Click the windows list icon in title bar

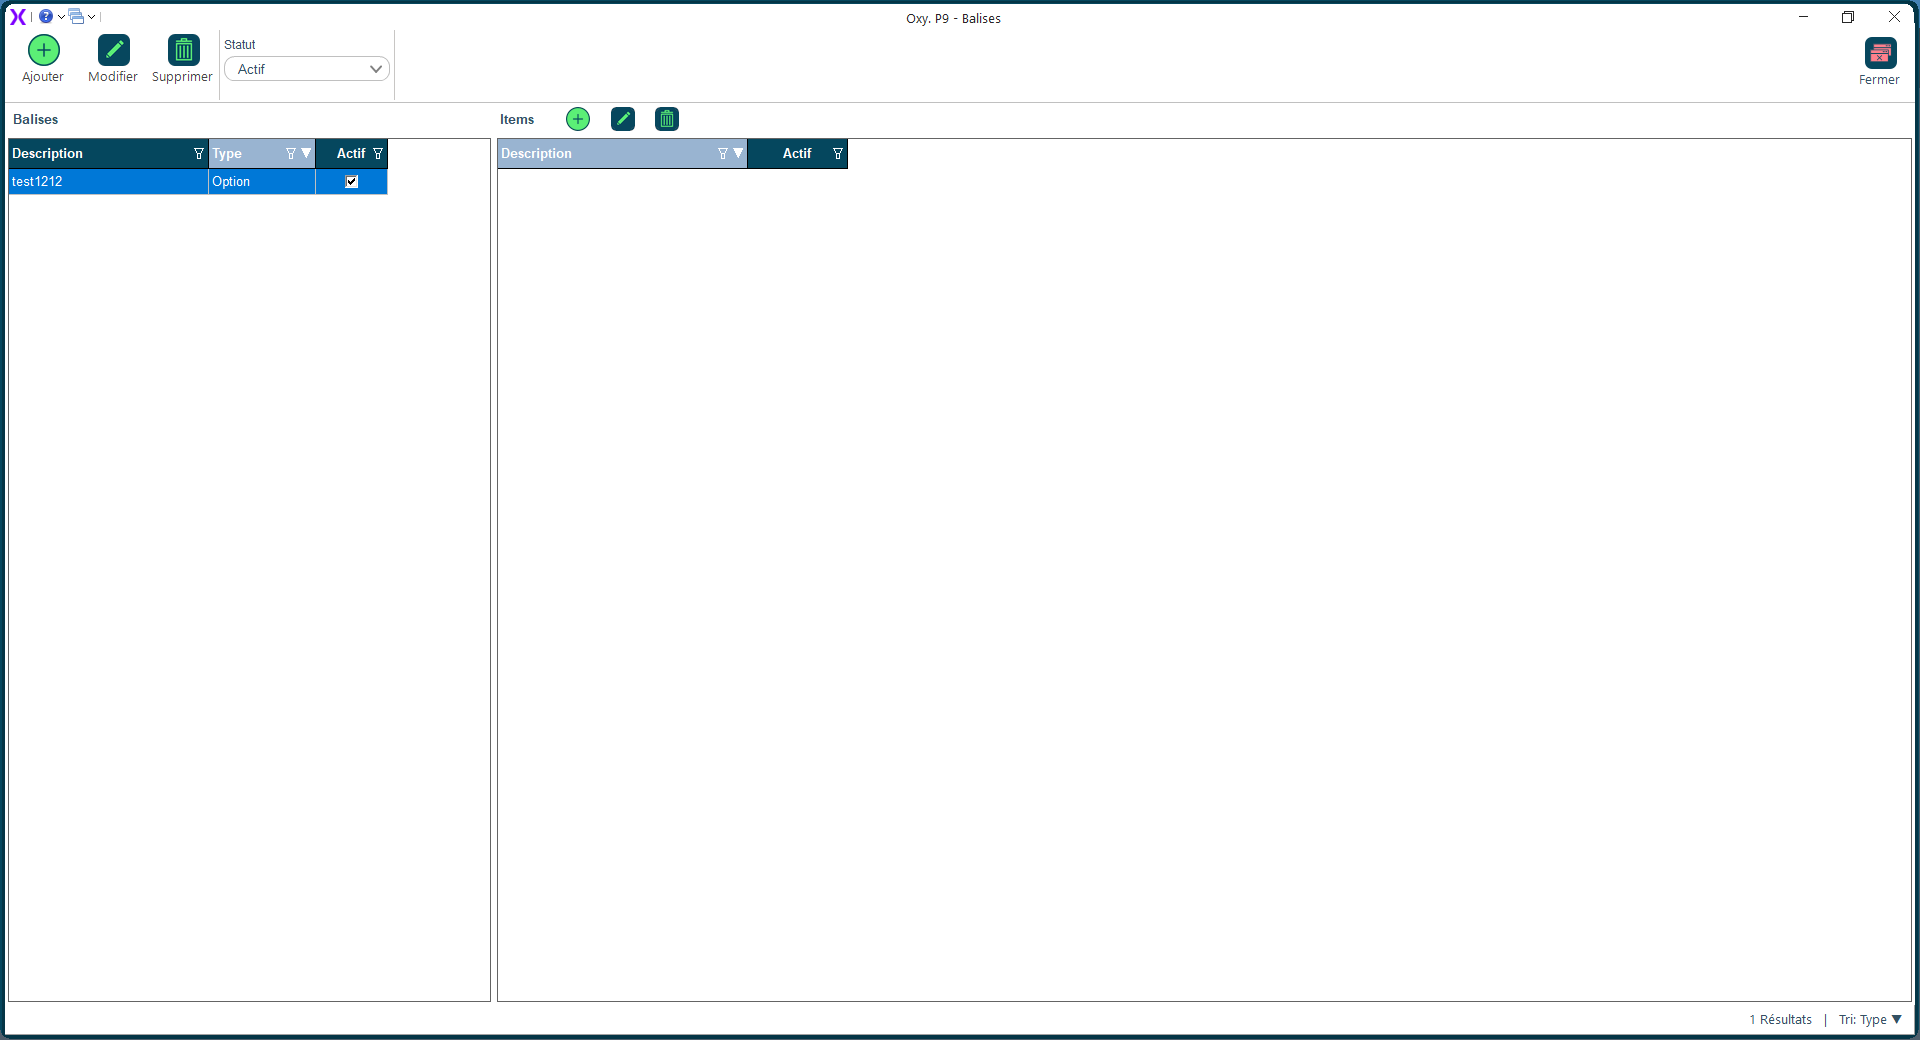tap(76, 16)
